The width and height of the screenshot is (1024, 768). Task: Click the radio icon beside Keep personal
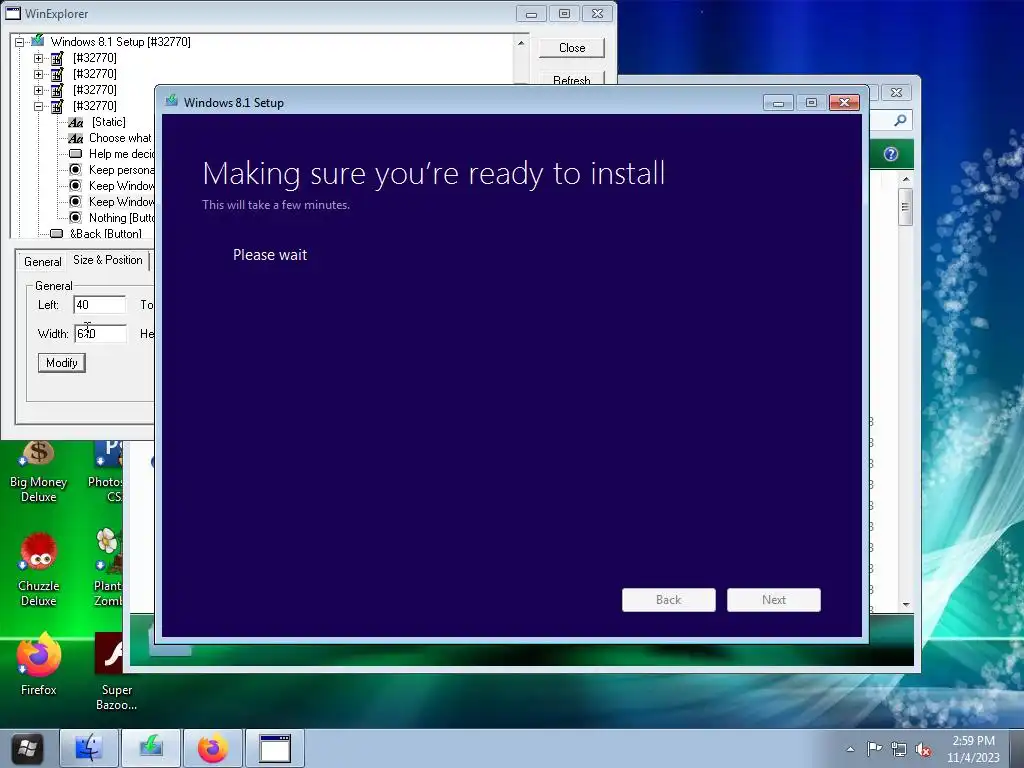(76, 170)
